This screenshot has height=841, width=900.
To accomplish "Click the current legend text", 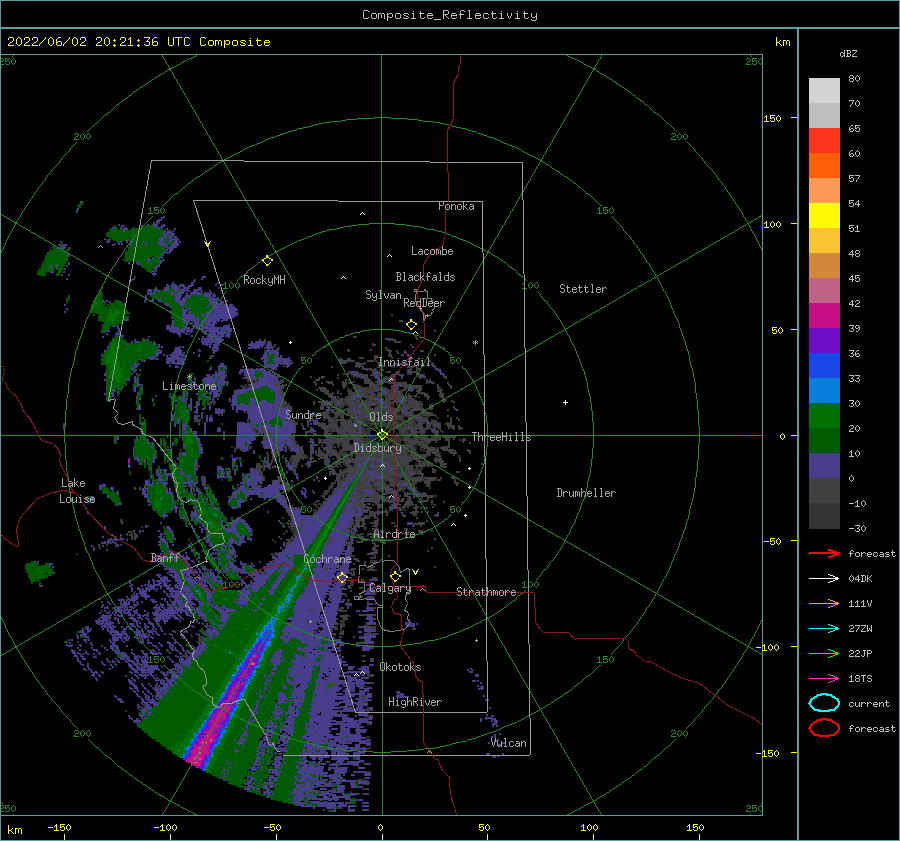I will [x=869, y=704].
